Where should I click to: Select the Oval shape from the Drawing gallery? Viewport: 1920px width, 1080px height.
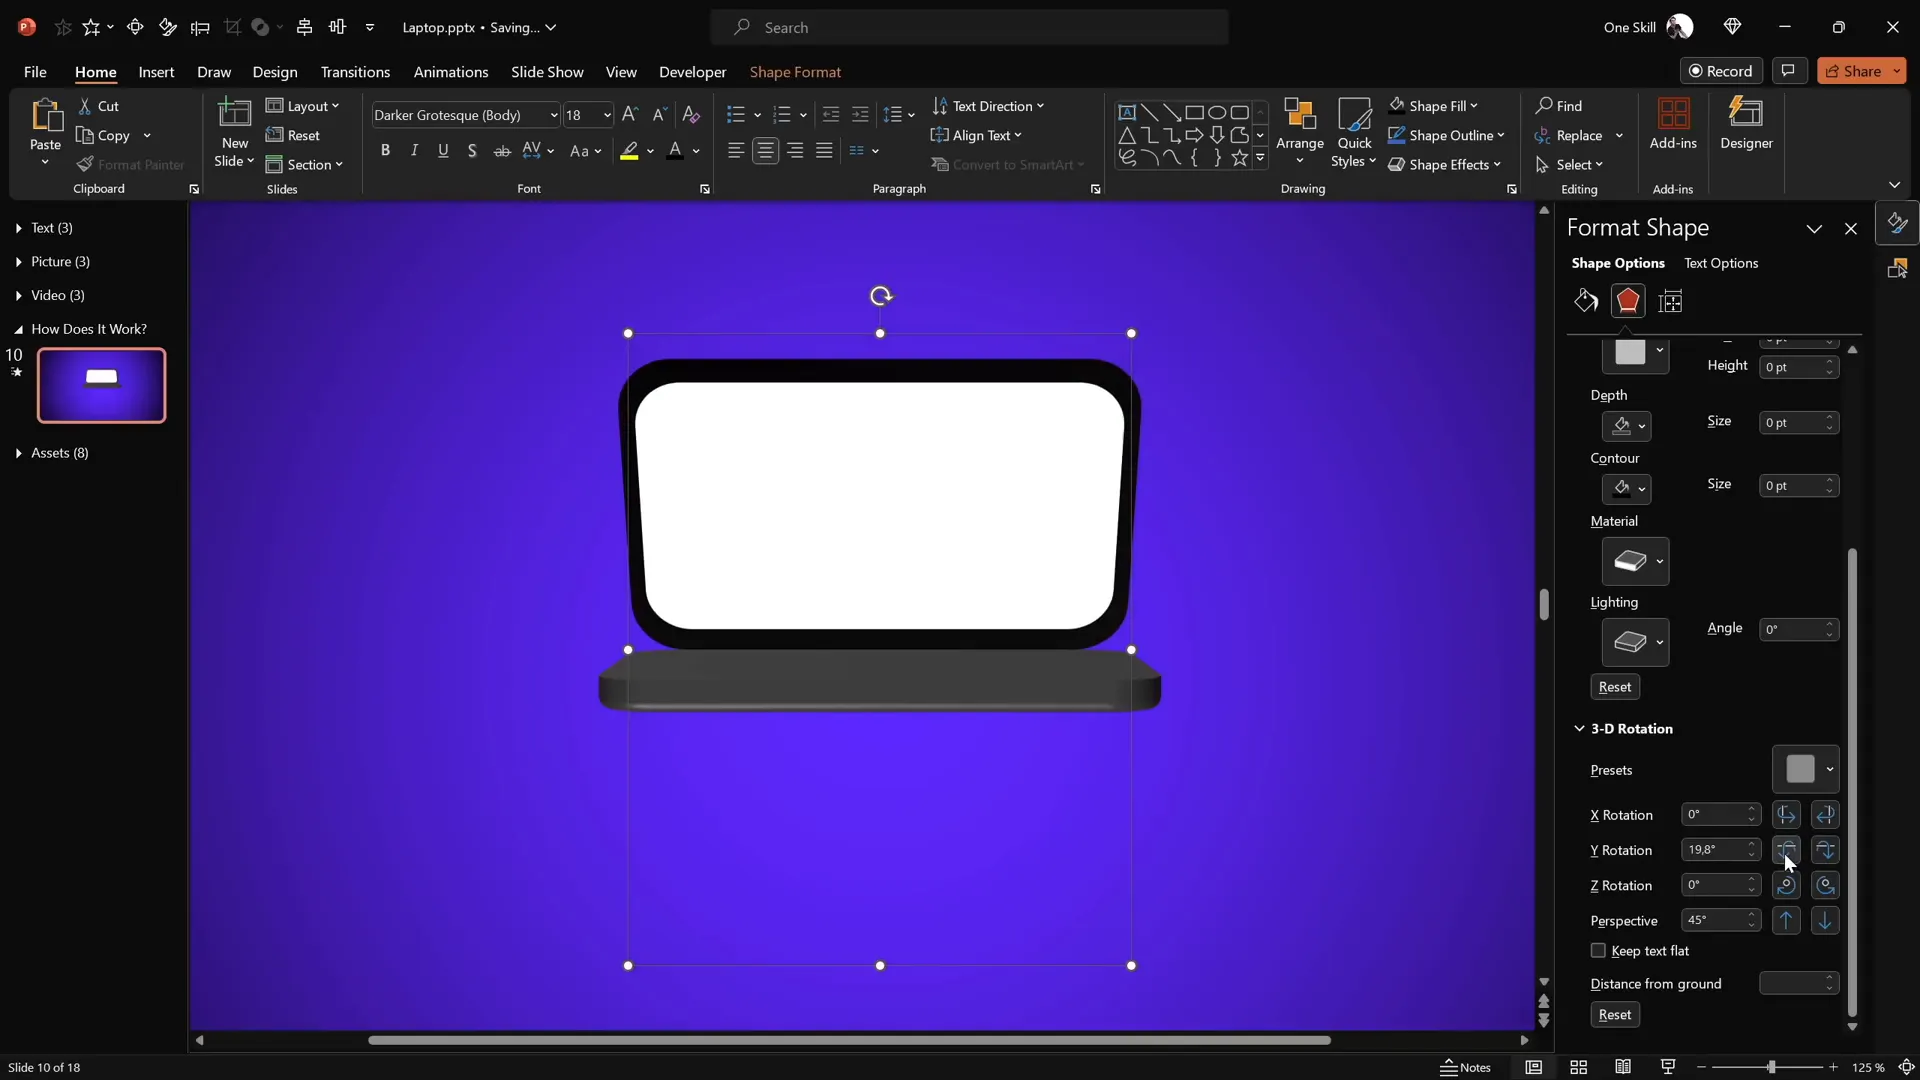tap(1217, 112)
